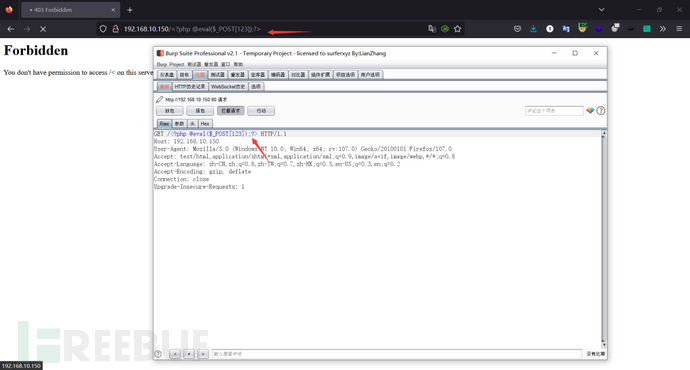Stop loading the page with X button
This screenshot has width=690, height=370.
point(43,29)
